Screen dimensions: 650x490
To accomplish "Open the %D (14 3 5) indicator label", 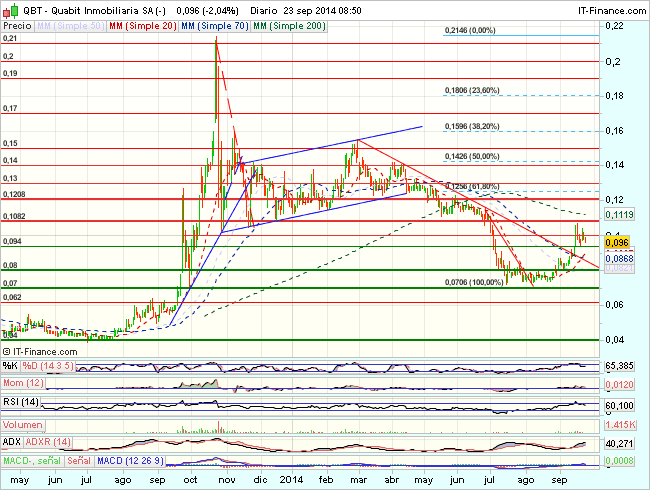I will 48,366.
